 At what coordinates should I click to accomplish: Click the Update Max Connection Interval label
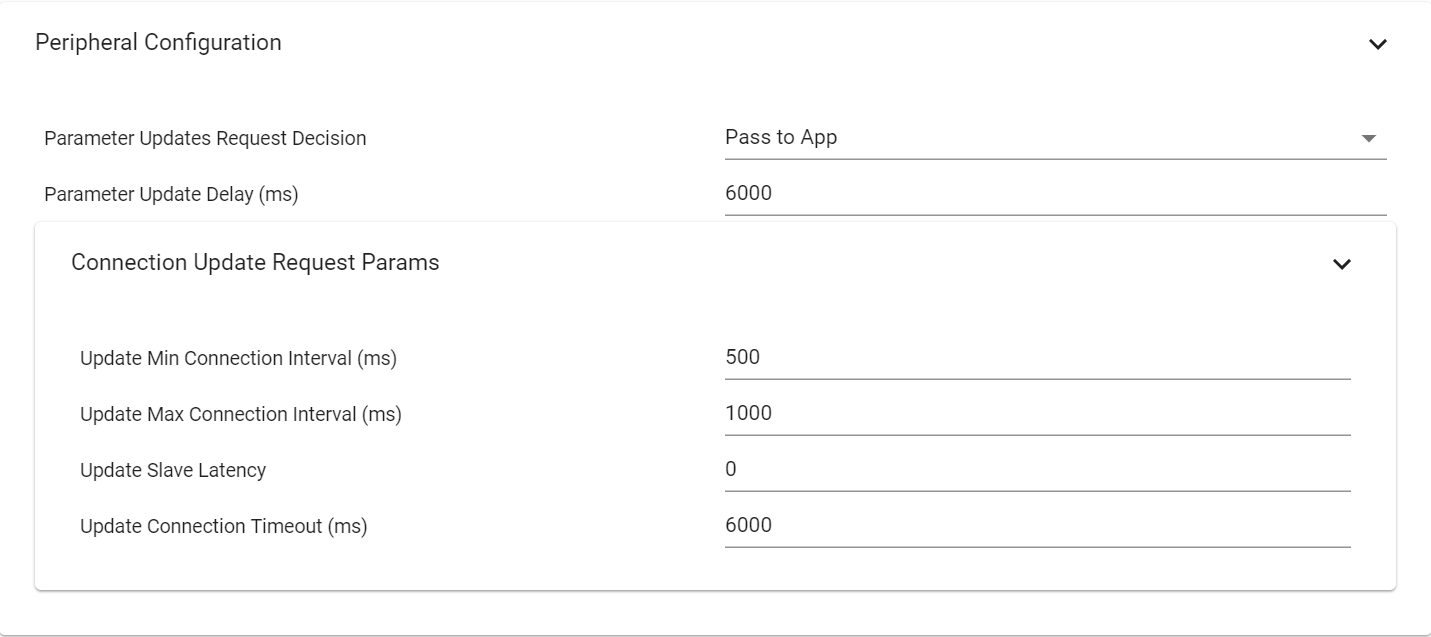[240, 415]
